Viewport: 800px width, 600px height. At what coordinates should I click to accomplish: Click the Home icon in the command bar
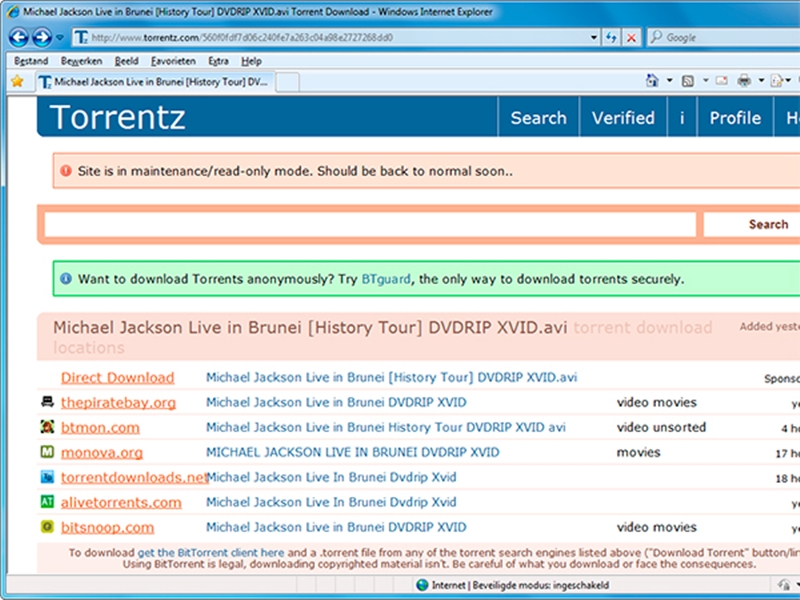click(652, 81)
